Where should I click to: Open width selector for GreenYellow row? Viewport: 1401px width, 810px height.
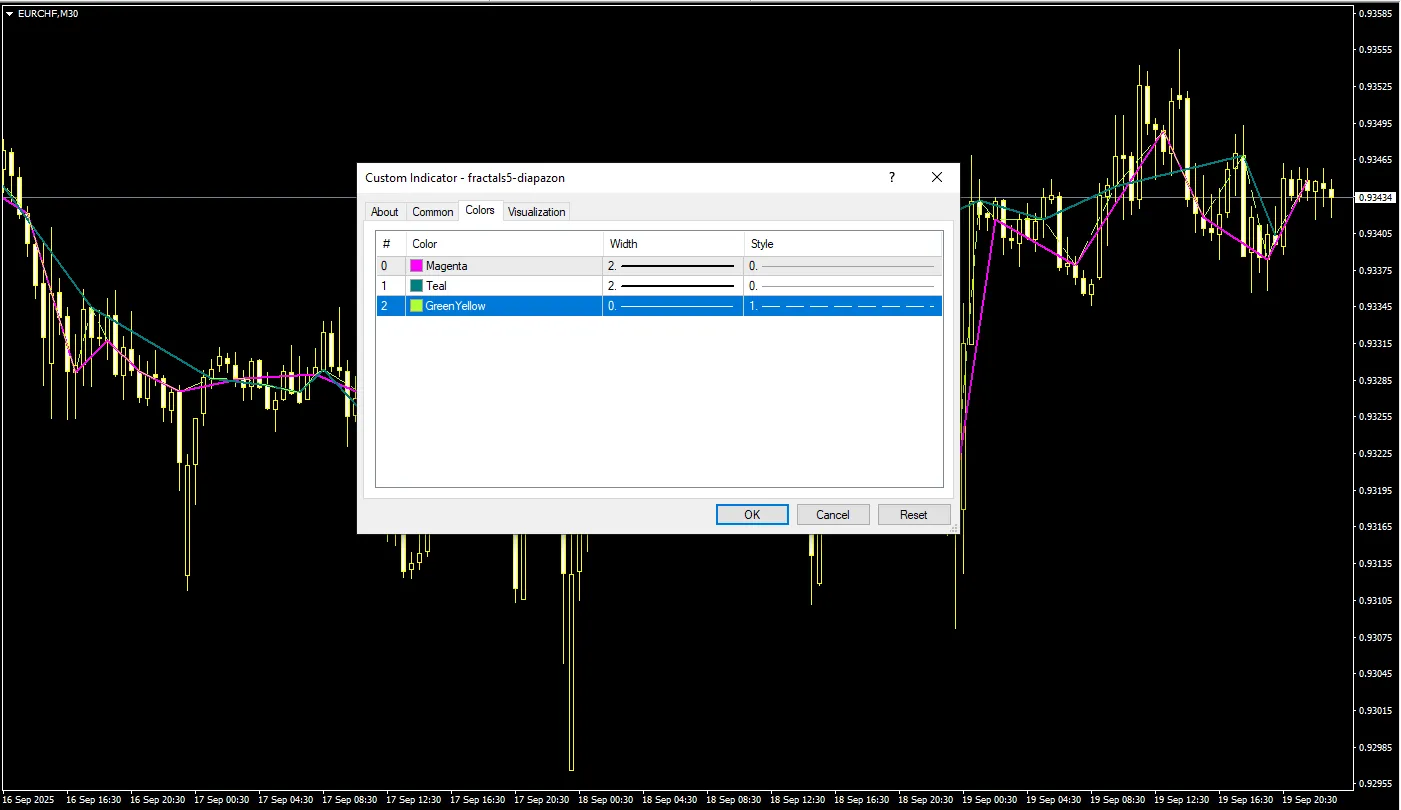coord(673,306)
